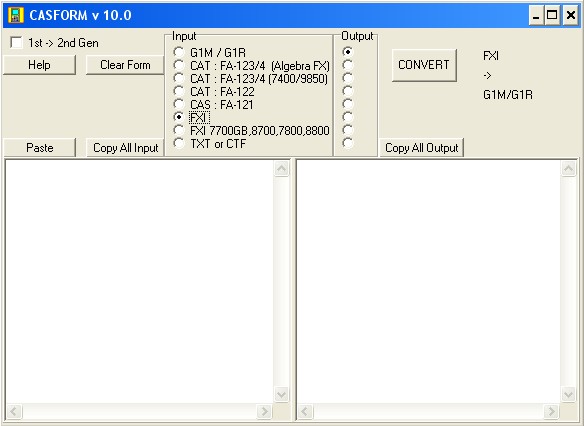584x426 pixels.
Task: Select Output radio on FXI row
Action: [347, 117]
